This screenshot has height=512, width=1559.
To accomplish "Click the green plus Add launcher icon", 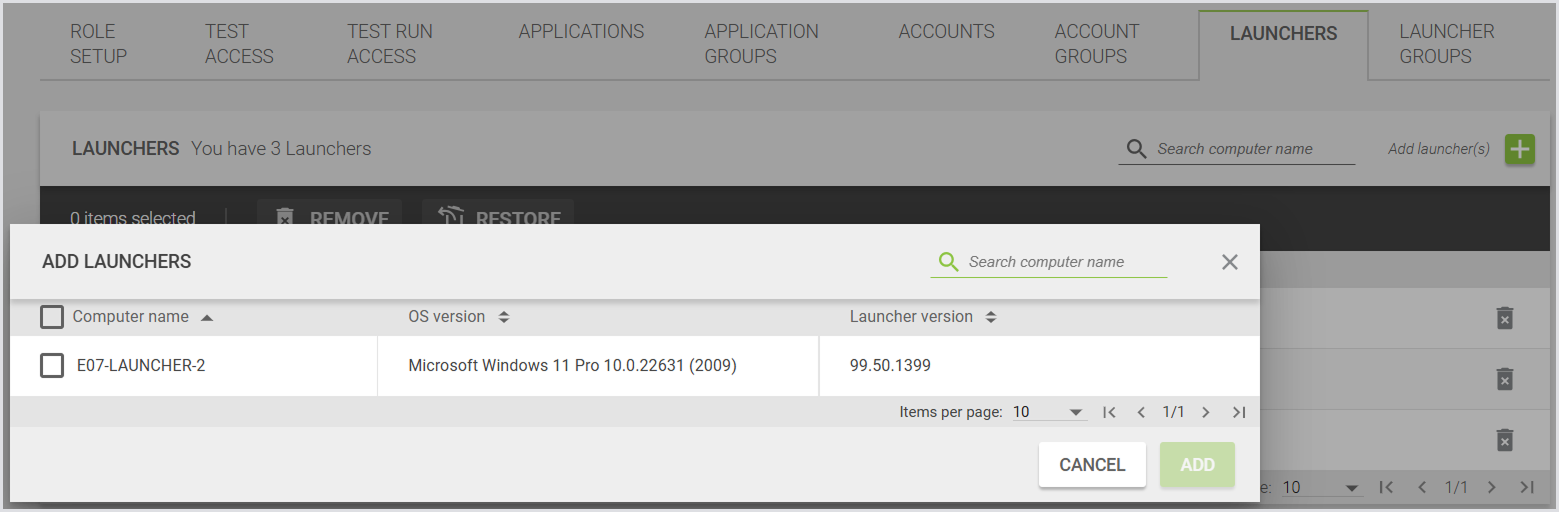I will pyautogui.click(x=1520, y=149).
